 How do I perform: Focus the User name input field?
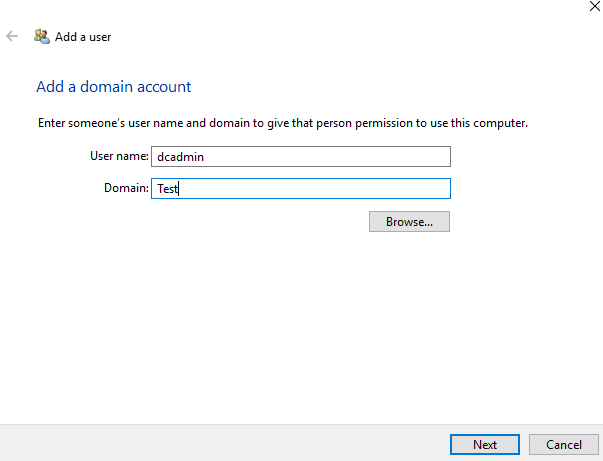click(300, 156)
